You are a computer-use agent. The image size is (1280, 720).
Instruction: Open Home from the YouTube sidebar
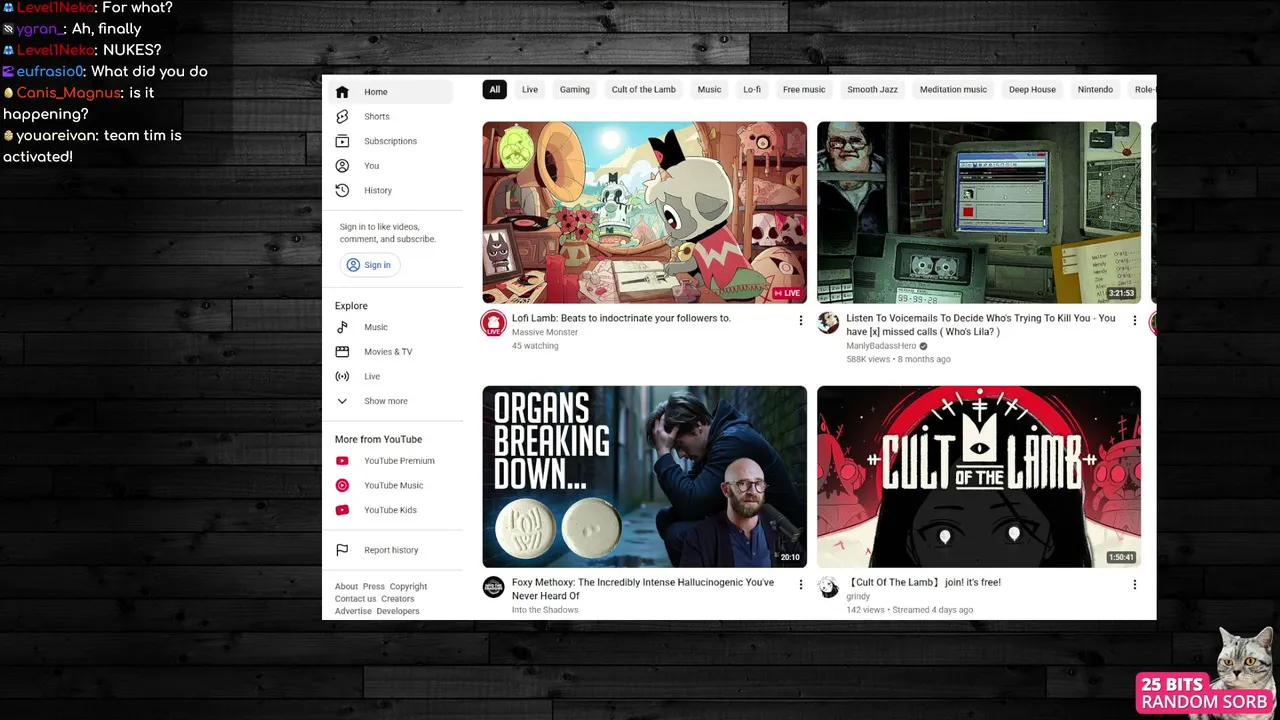tap(391, 92)
